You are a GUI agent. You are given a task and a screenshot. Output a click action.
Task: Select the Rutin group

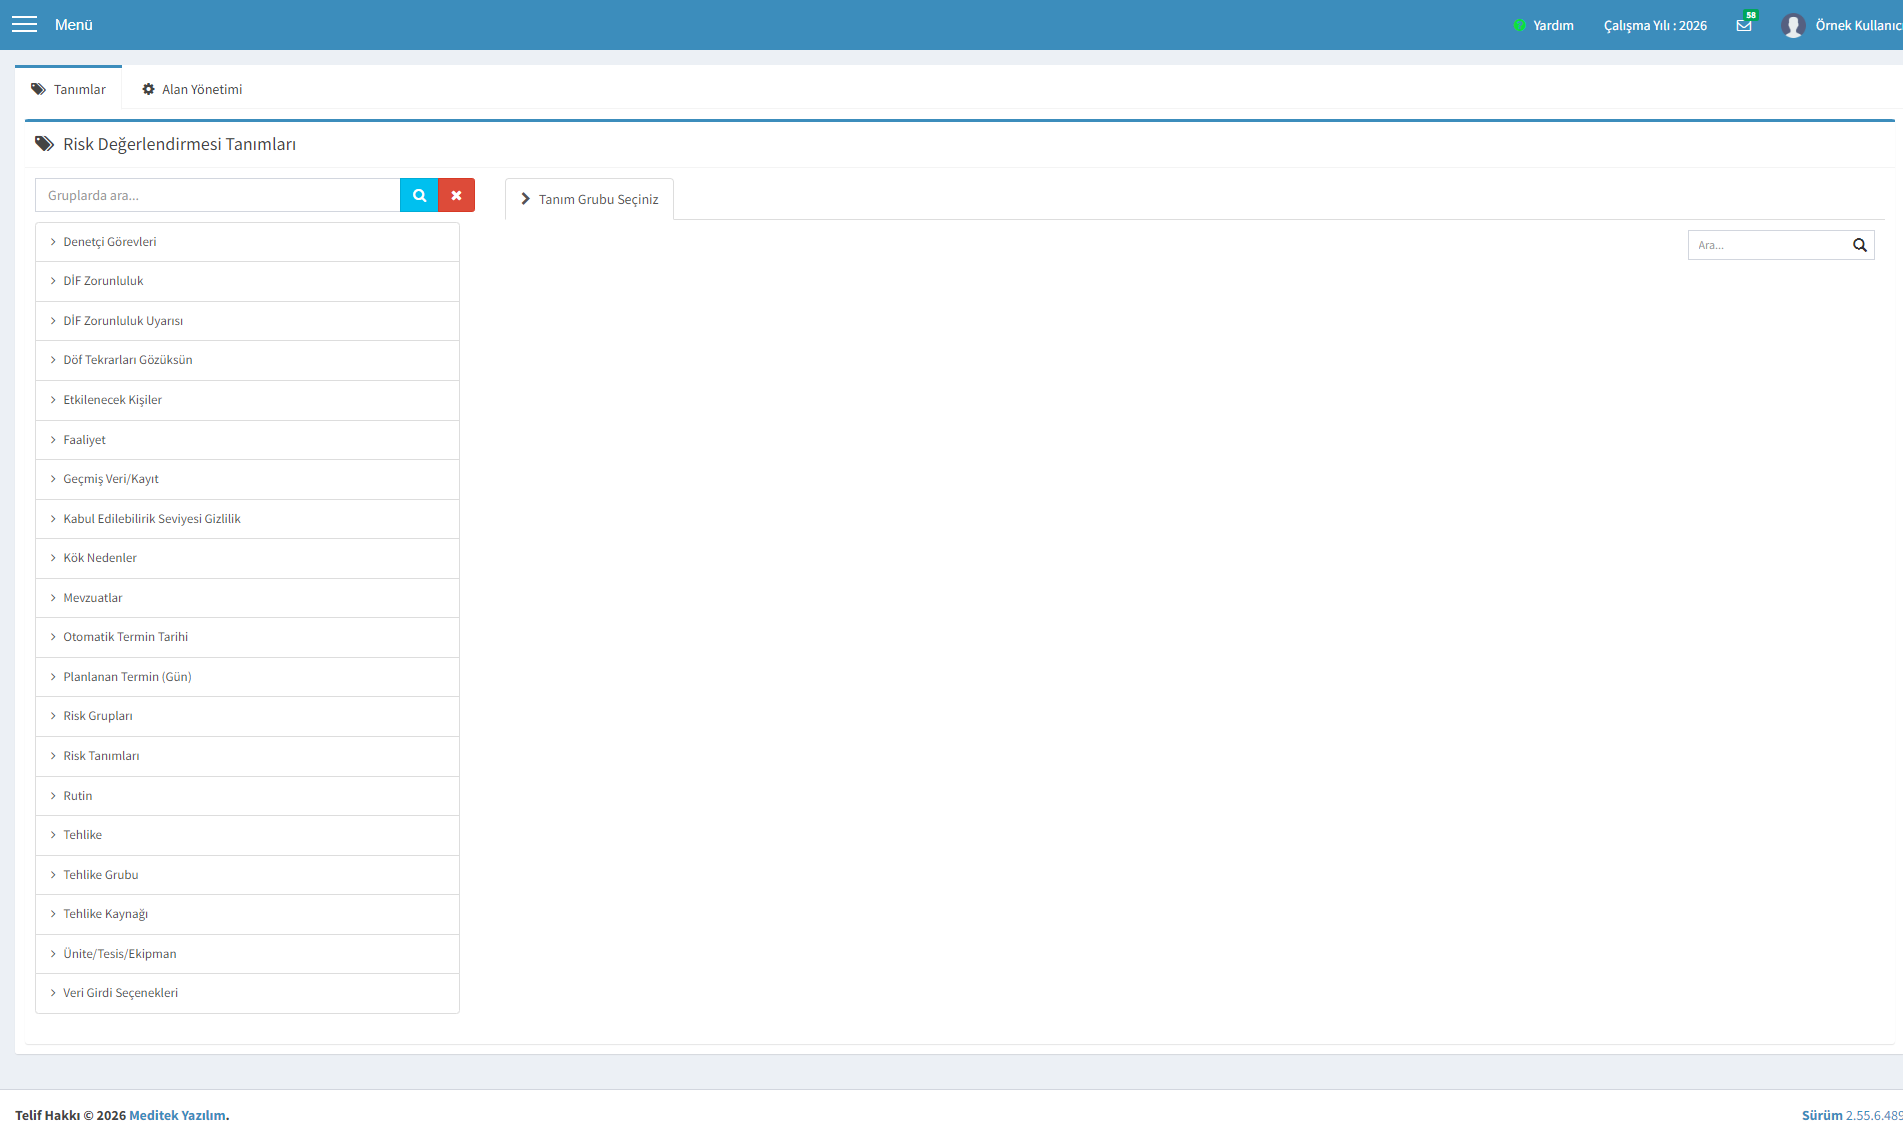click(247, 796)
